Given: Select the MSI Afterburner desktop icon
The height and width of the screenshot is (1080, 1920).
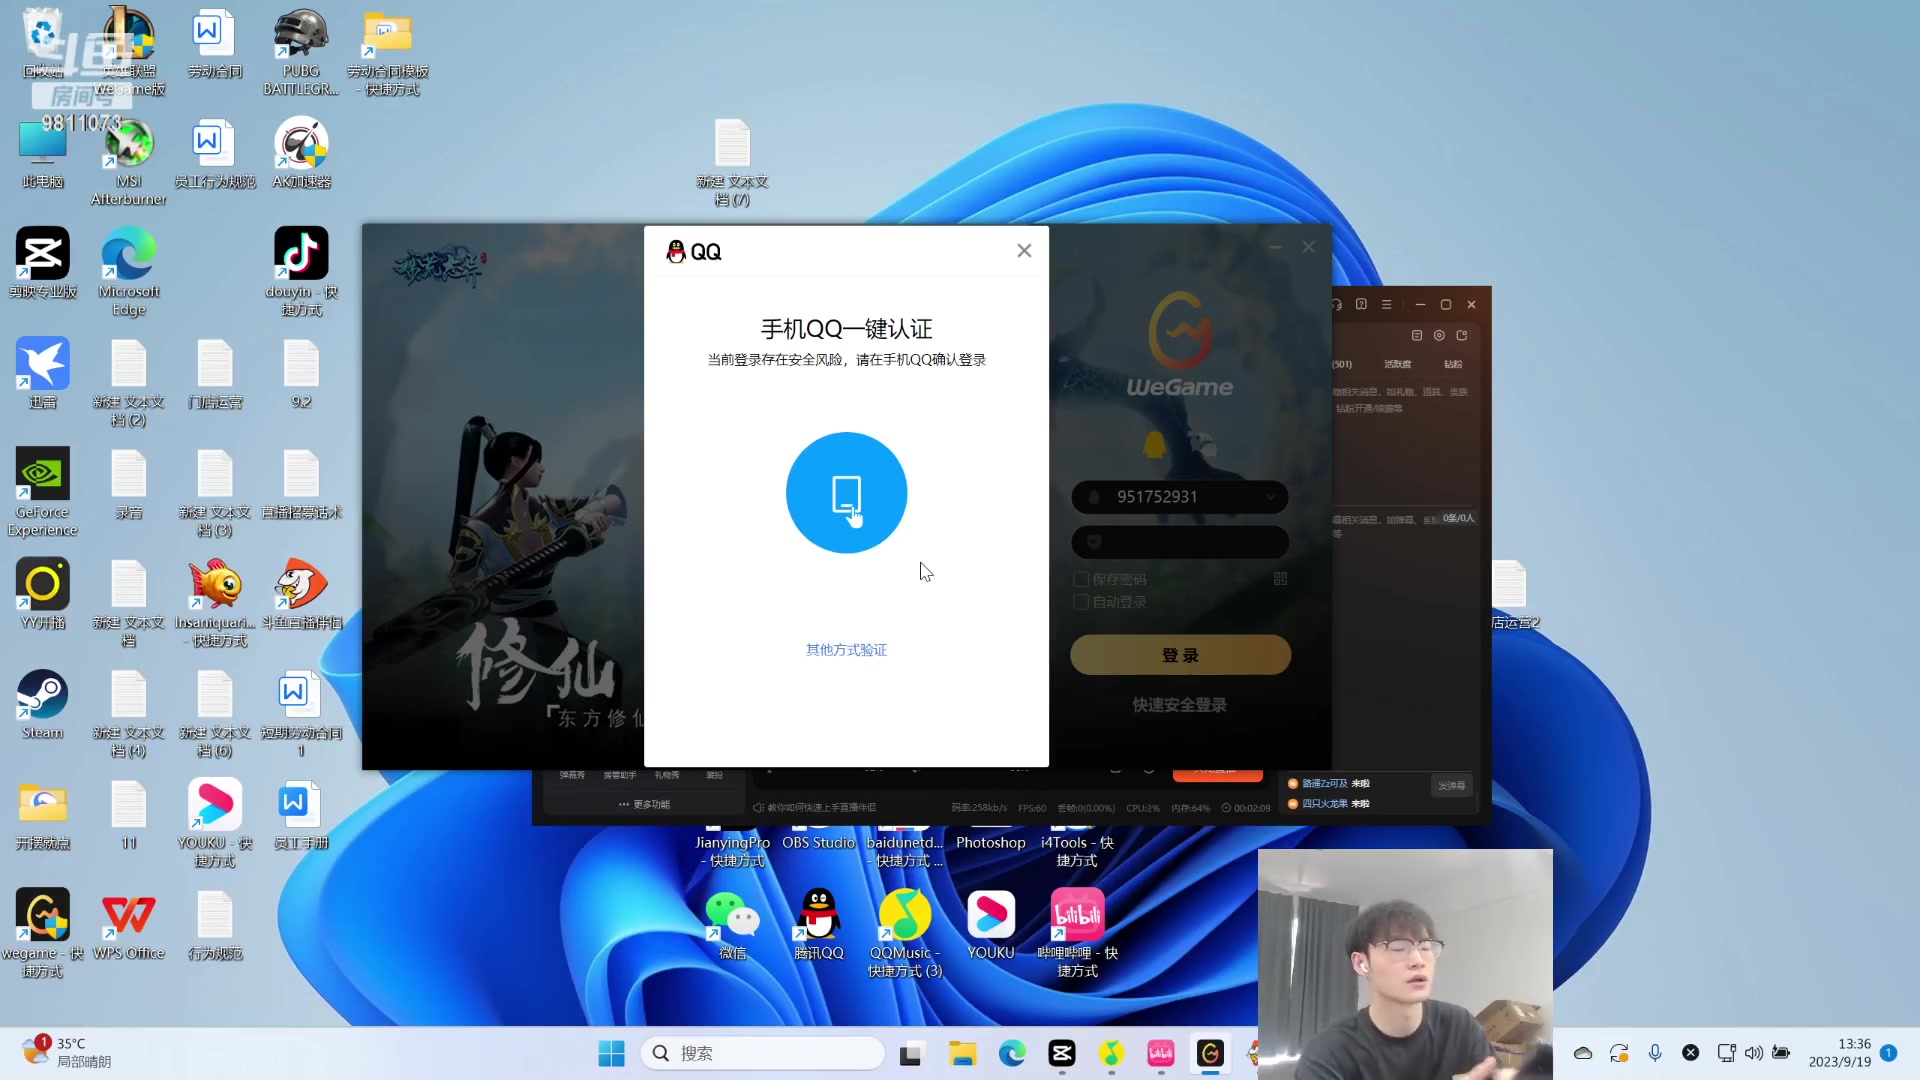Looking at the screenshot, I should coord(129,162).
